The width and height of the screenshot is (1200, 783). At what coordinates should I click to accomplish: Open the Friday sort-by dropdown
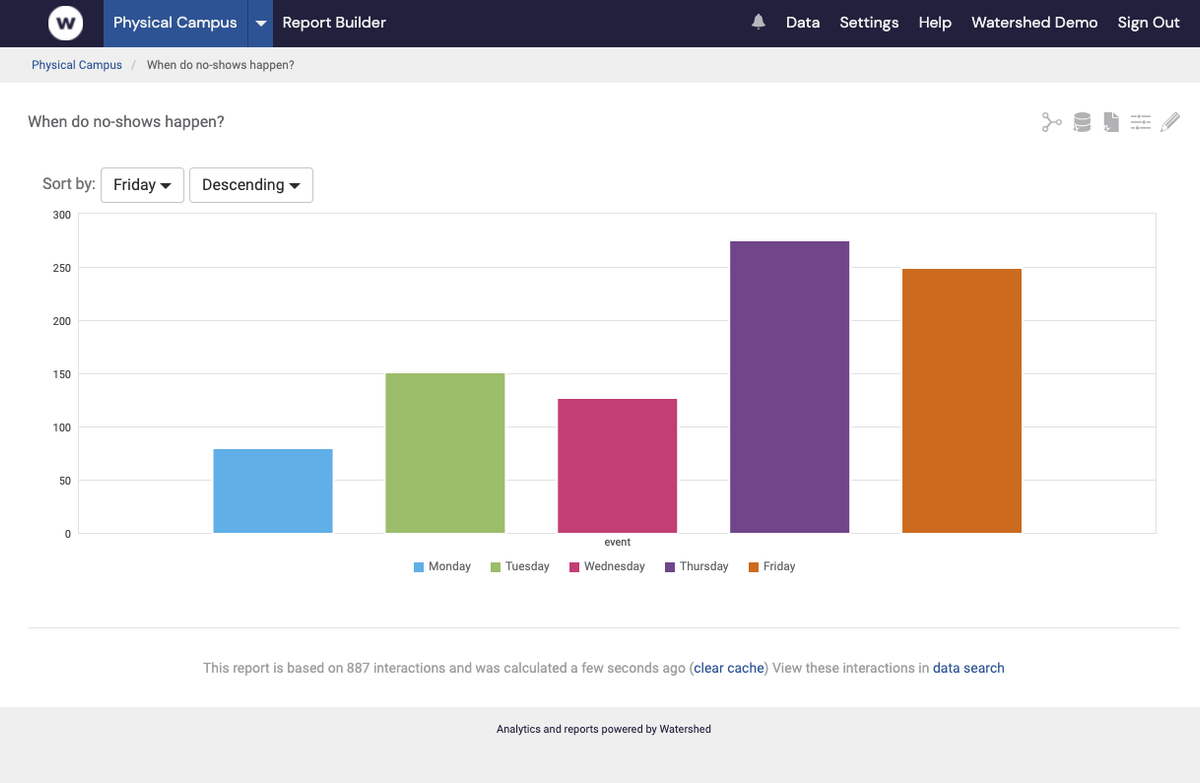[141, 184]
